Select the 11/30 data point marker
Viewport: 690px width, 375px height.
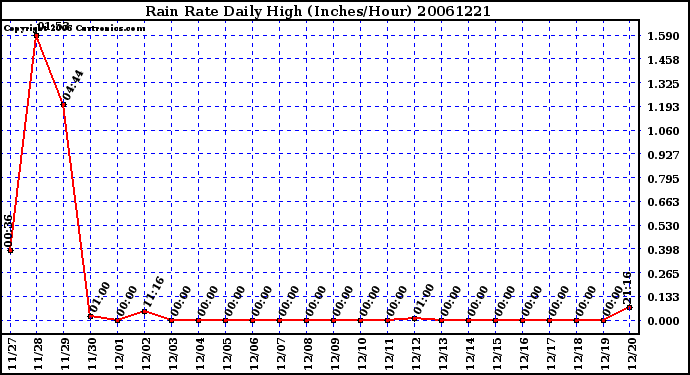tap(90, 316)
